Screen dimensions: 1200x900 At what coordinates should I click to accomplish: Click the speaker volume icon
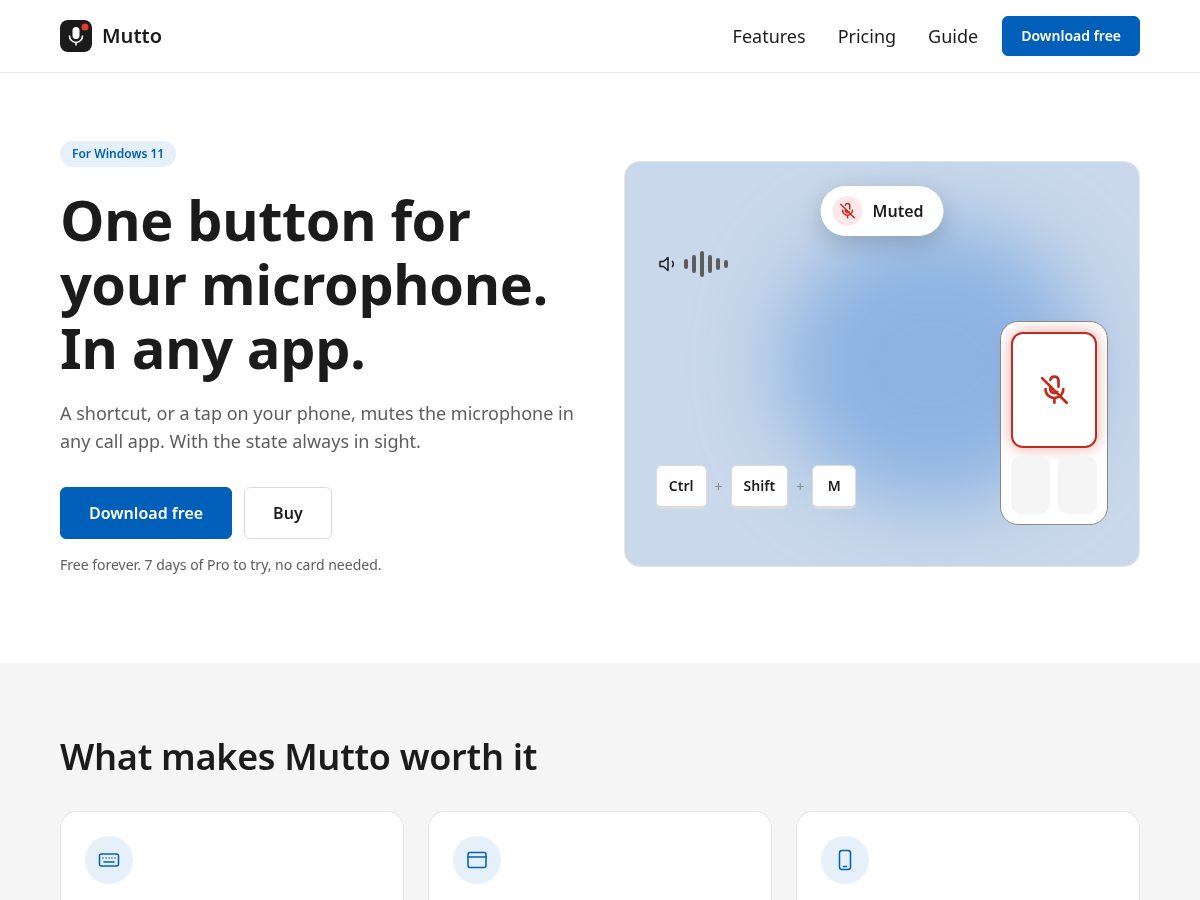click(x=667, y=264)
